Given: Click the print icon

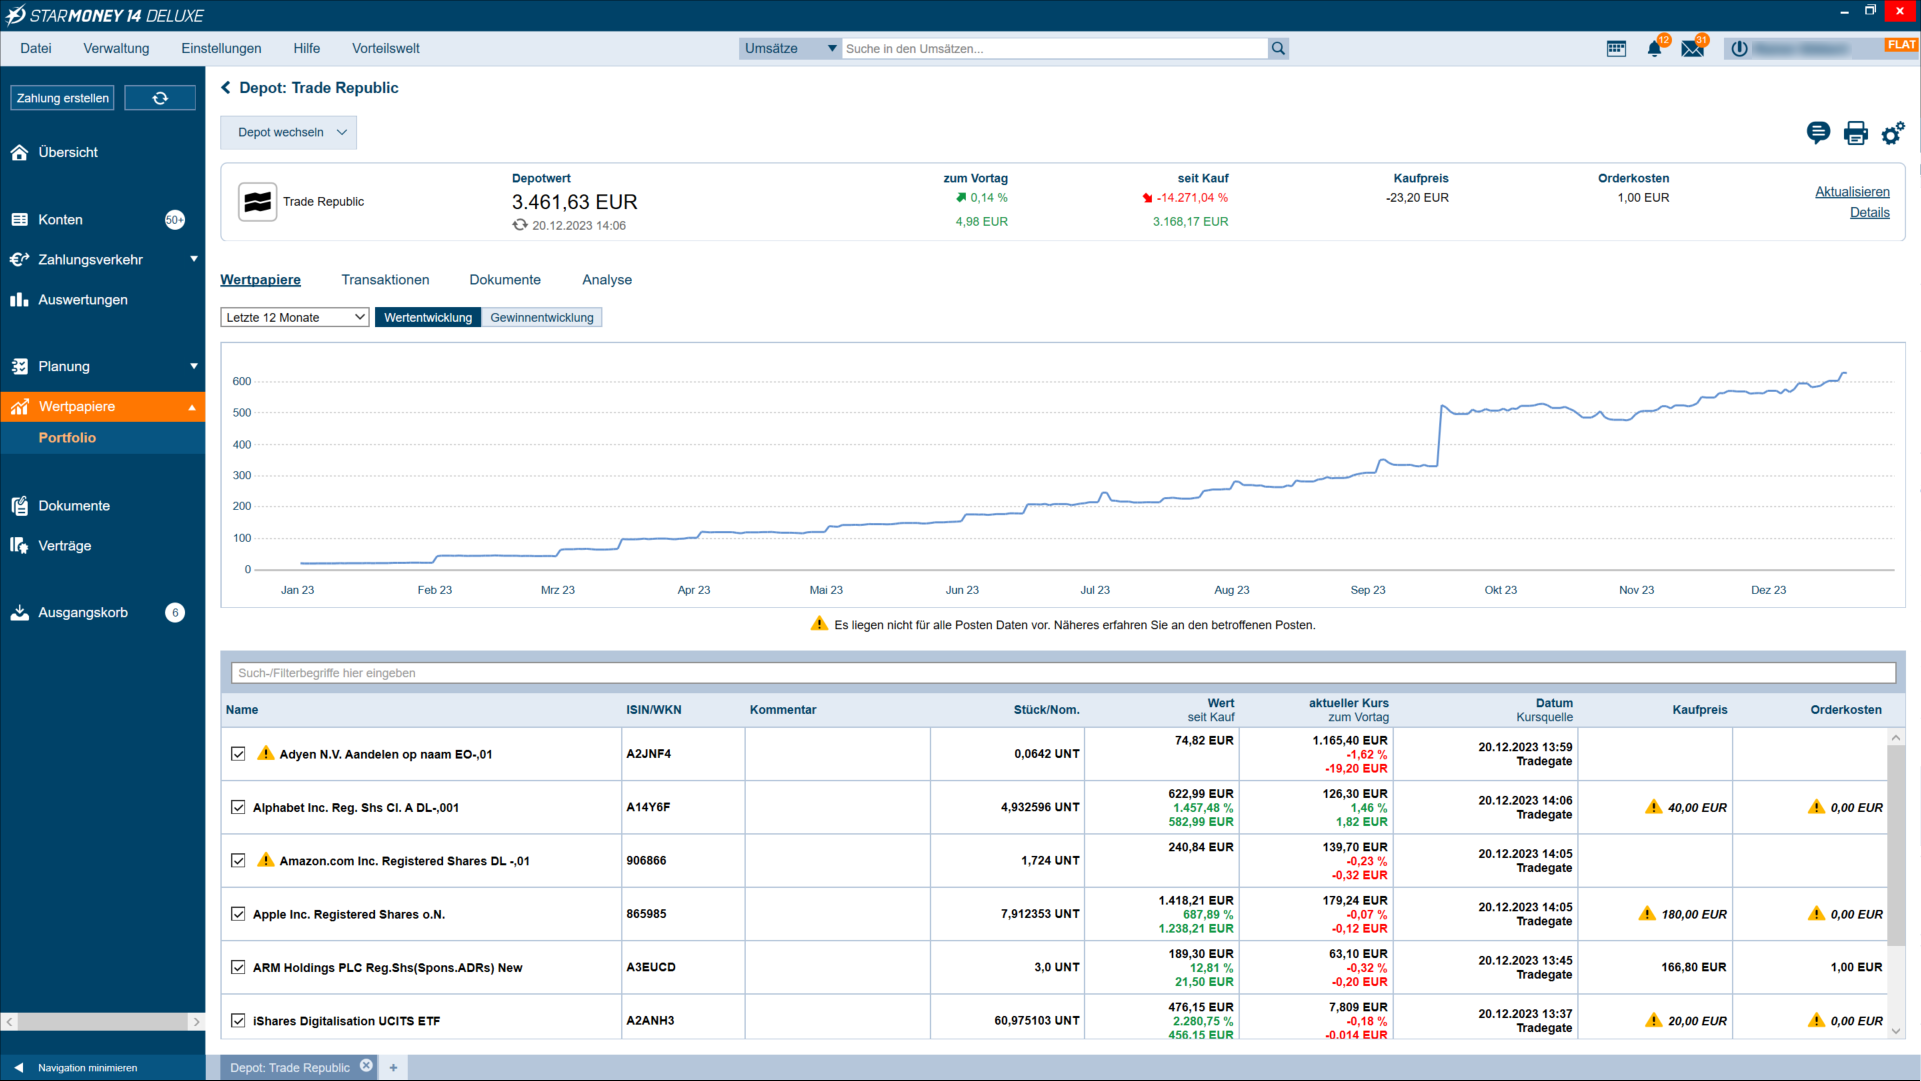Looking at the screenshot, I should point(1856,132).
